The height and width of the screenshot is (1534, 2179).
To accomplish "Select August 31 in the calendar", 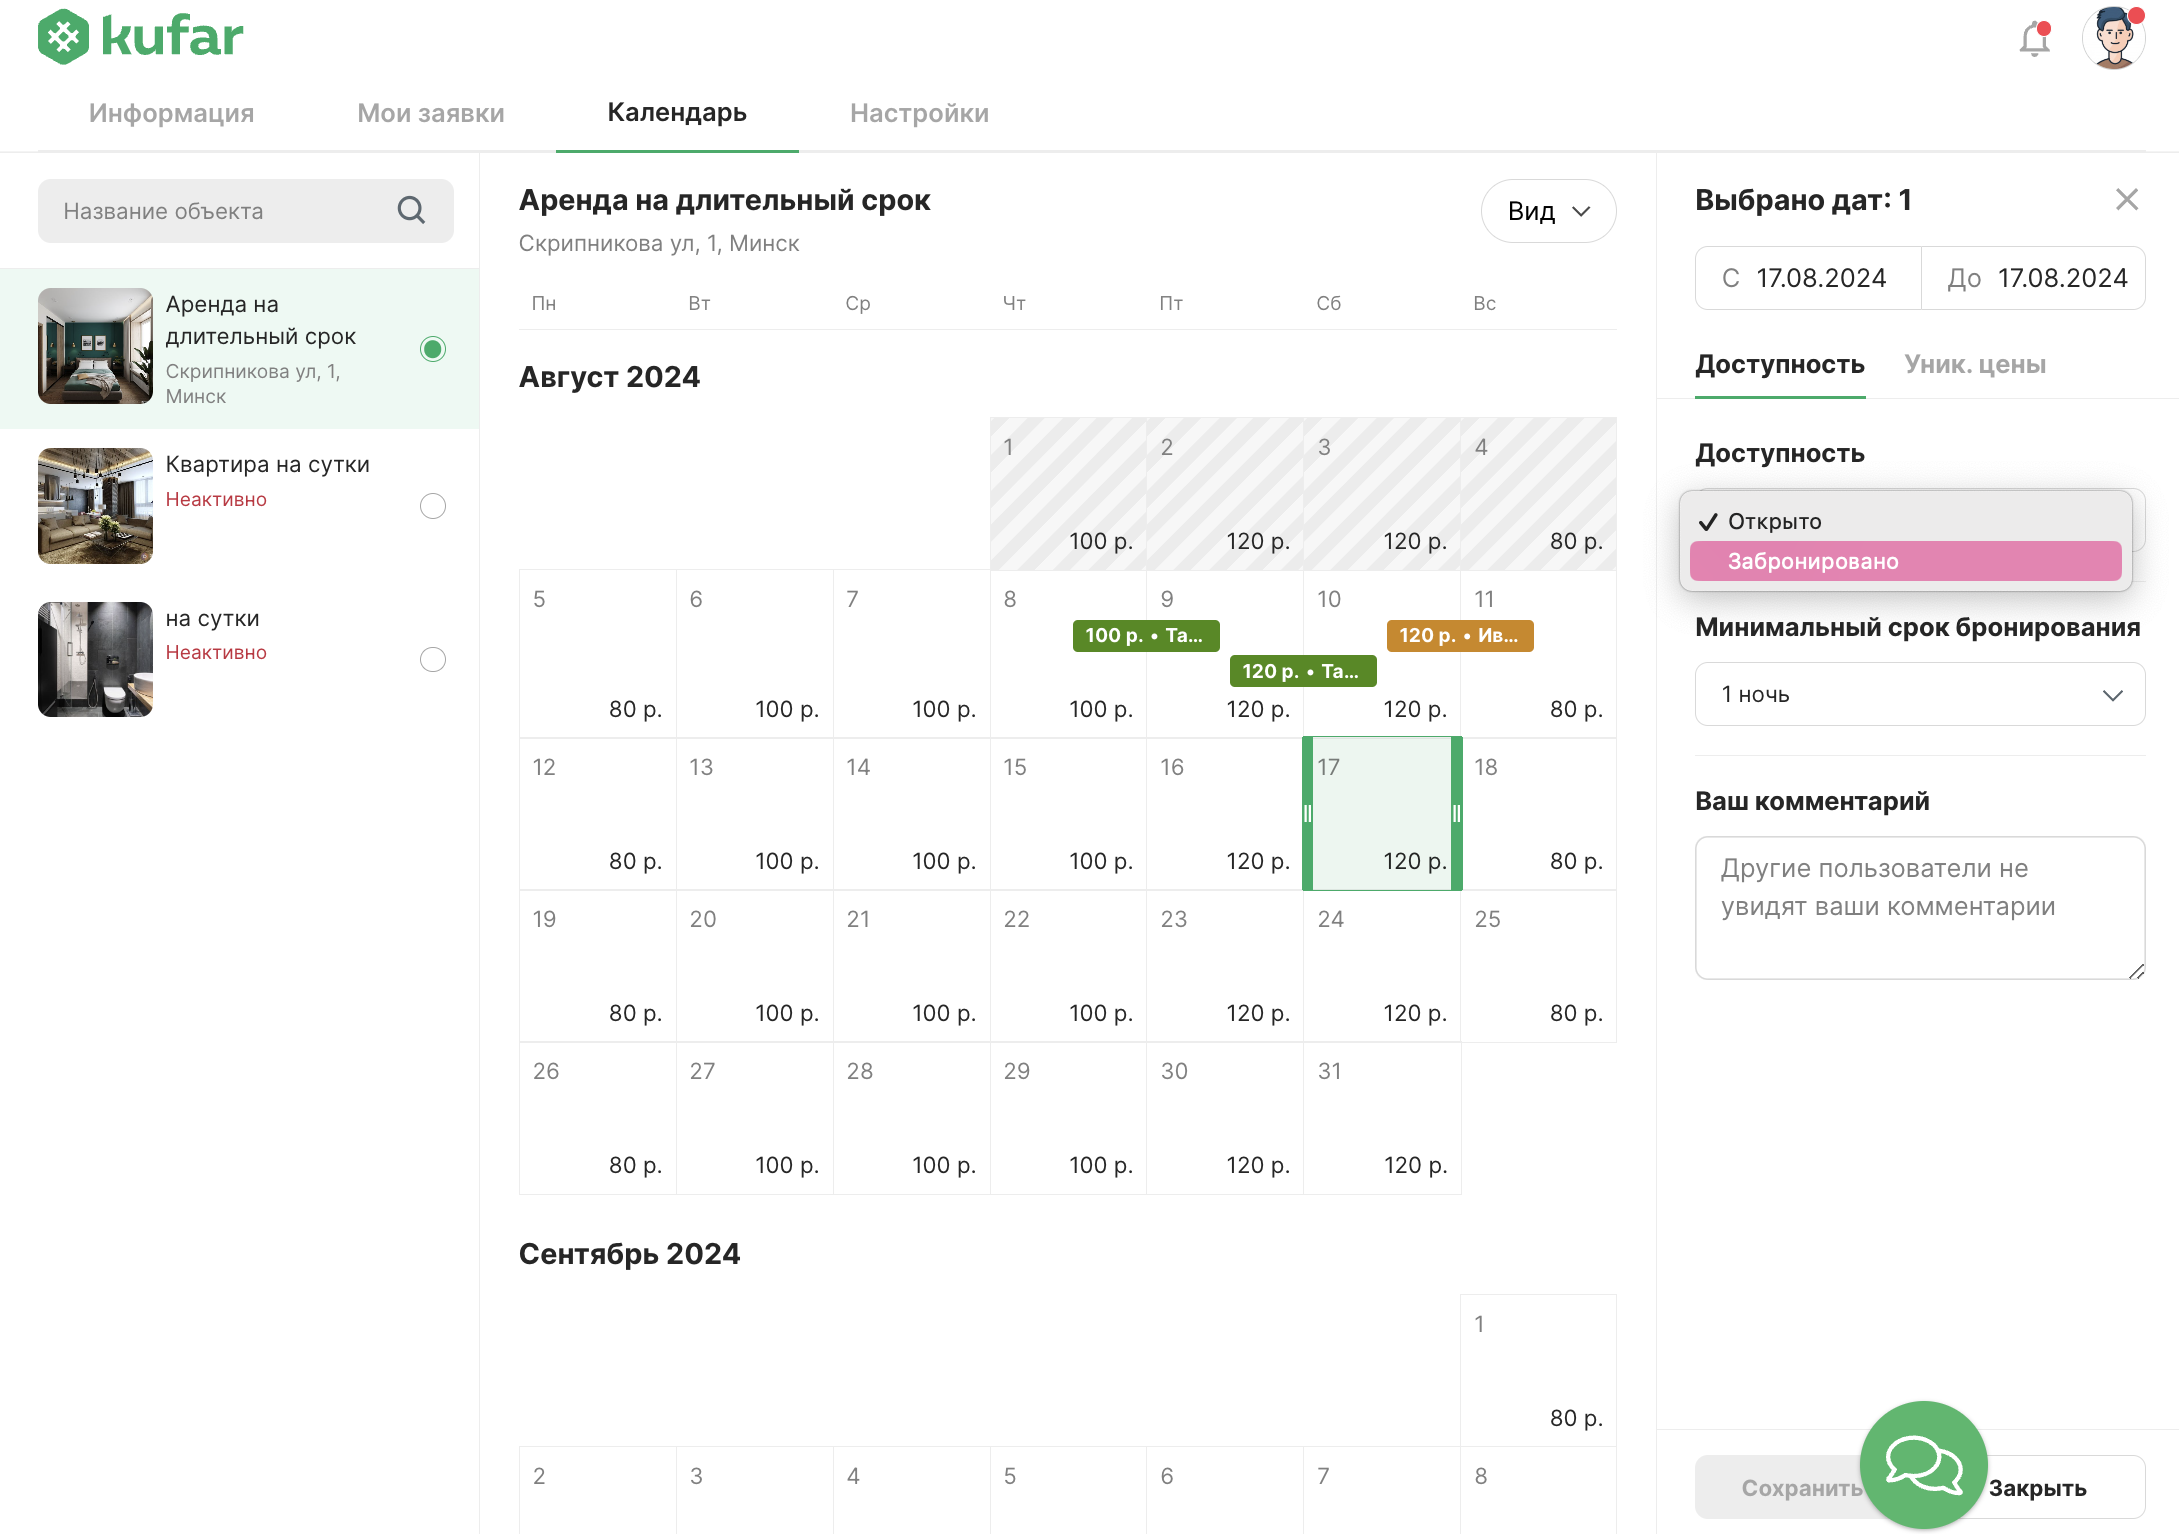I will coord(1383,1118).
